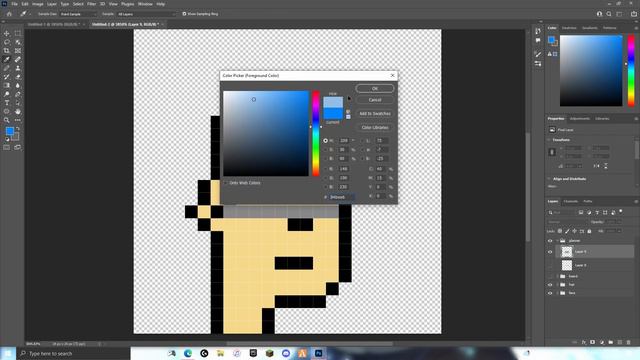640x360 pixels.
Task: Select the Crop tool
Action: [x=7, y=51]
